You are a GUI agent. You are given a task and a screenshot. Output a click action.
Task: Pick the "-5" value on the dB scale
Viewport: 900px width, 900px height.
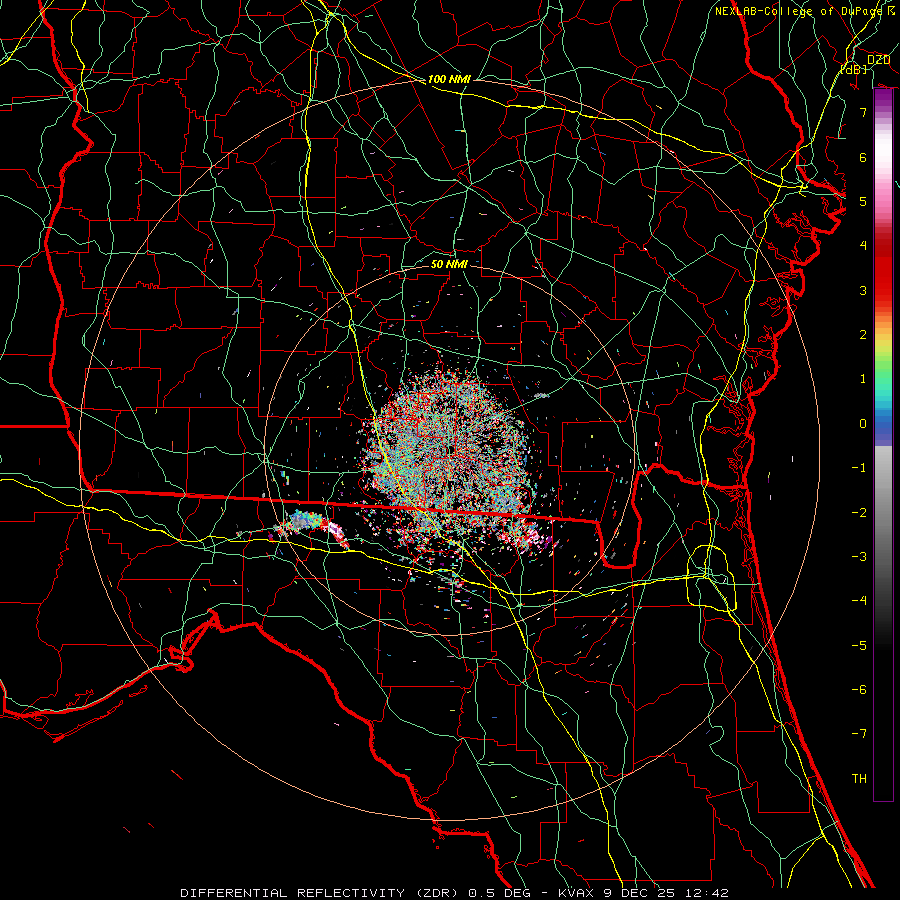click(x=859, y=646)
